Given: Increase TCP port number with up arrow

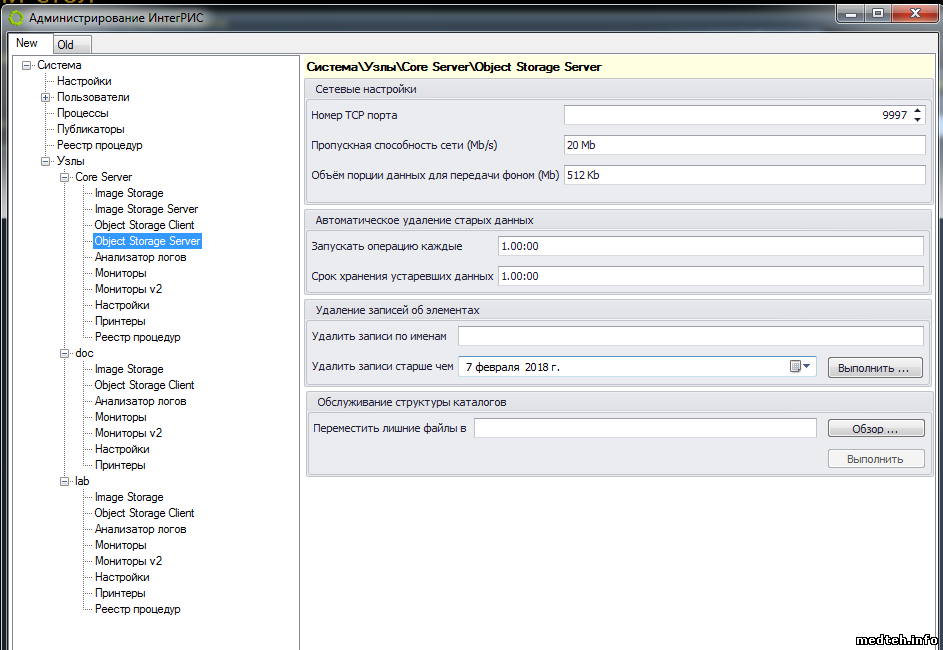Looking at the screenshot, I should coord(918,111).
